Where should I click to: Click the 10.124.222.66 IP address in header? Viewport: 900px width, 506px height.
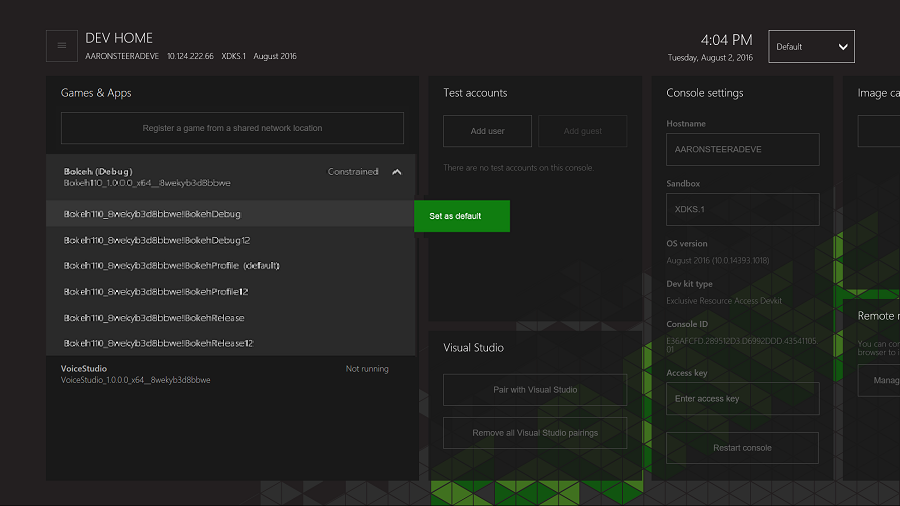pos(190,56)
